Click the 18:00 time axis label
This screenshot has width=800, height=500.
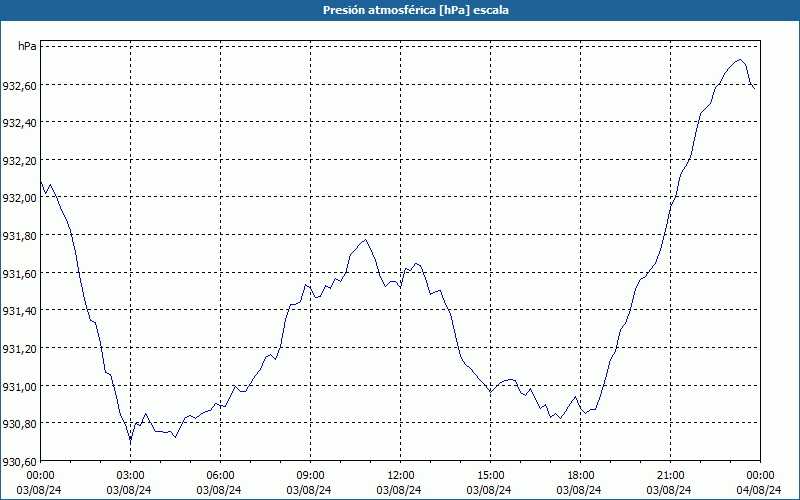coord(581,476)
